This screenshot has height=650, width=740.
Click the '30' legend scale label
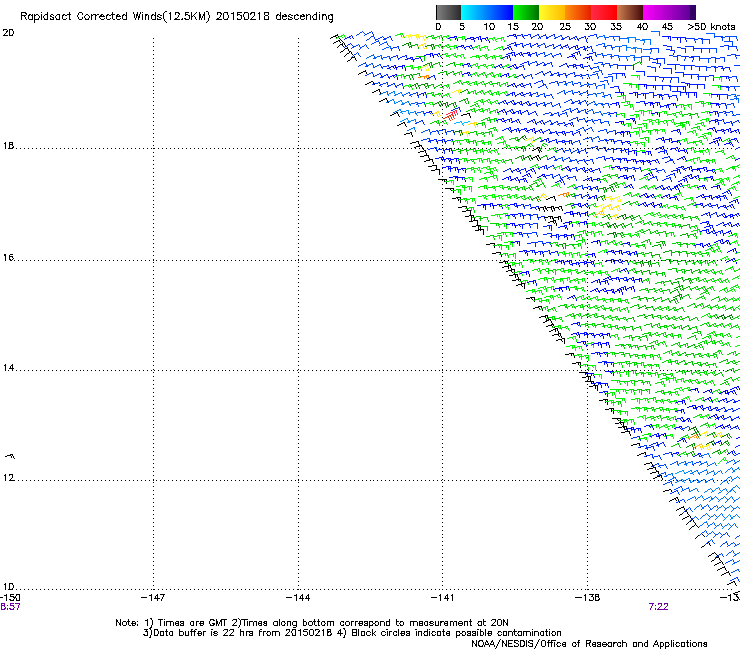pos(590,27)
